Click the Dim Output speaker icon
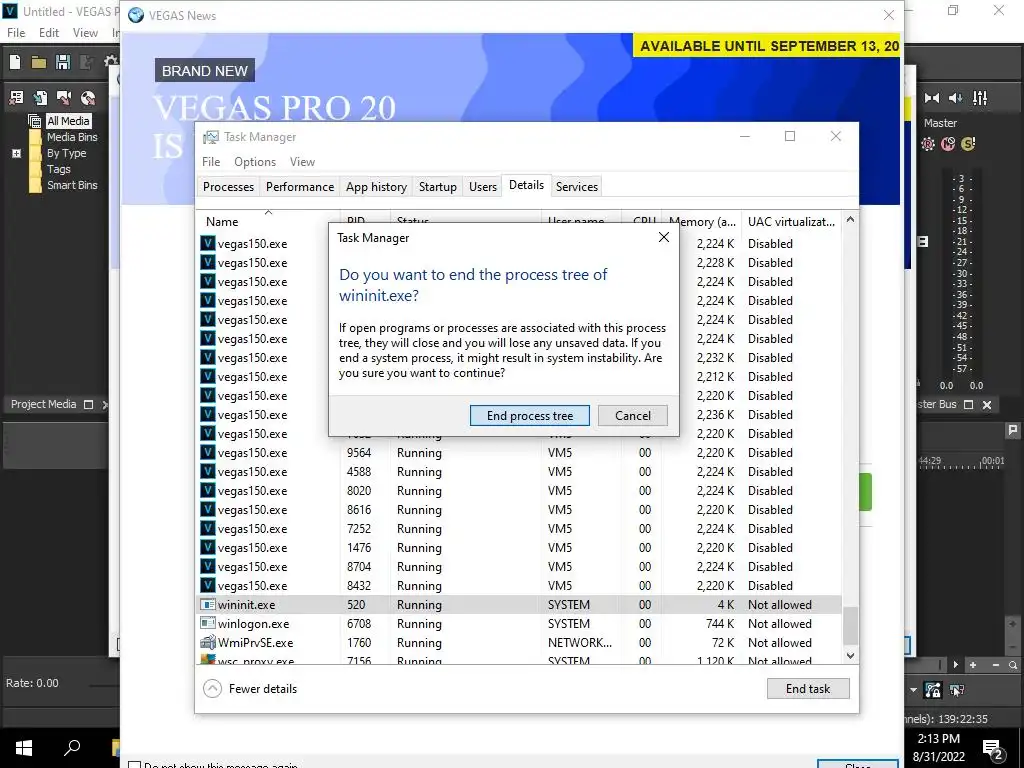This screenshot has height=768, width=1024. click(x=955, y=98)
